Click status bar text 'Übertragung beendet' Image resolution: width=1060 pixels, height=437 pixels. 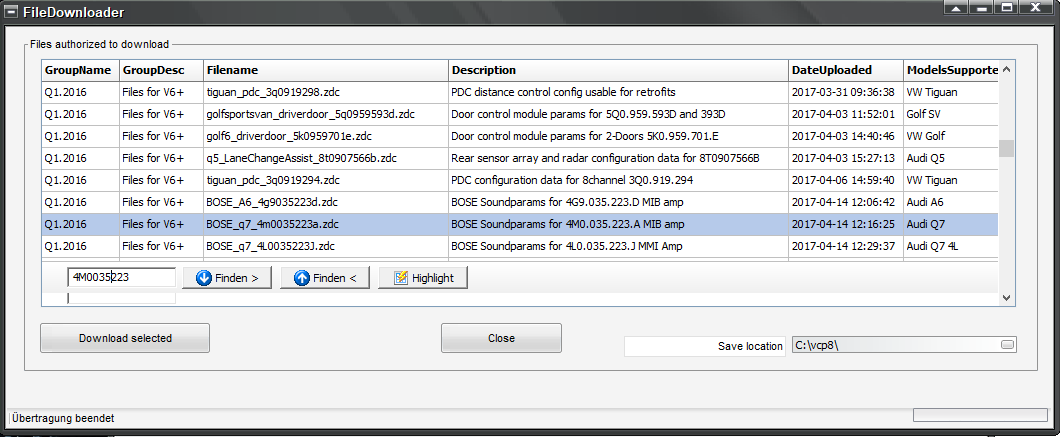click(63, 418)
